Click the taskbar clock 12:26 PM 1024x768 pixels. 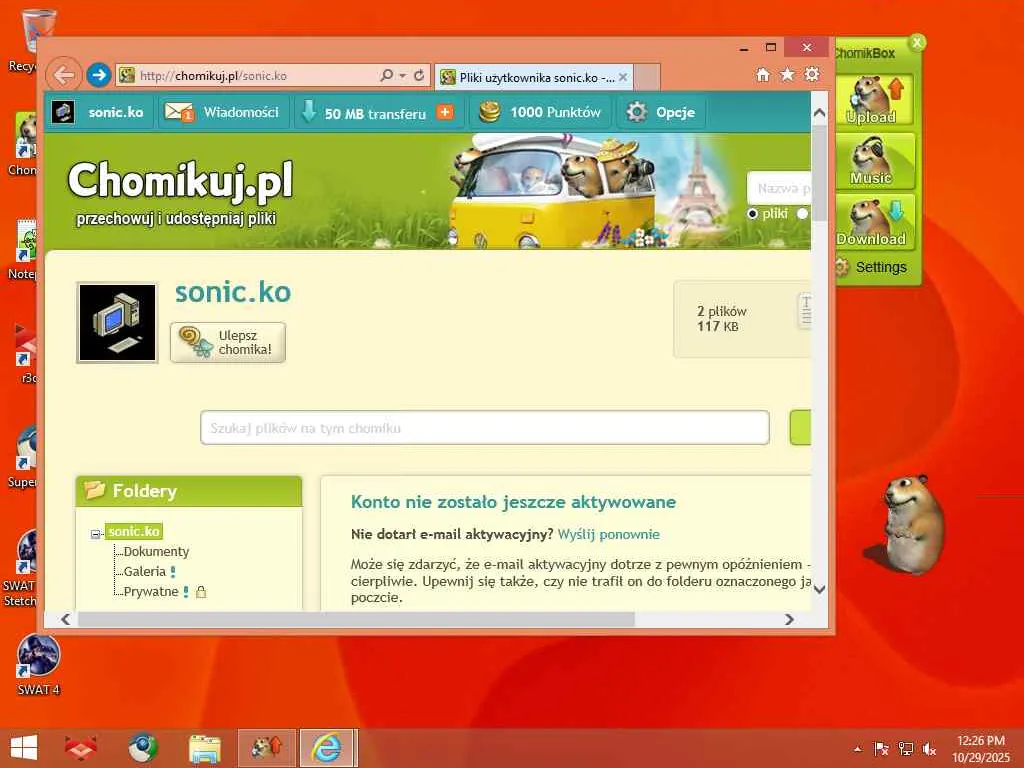(x=981, y=748)
